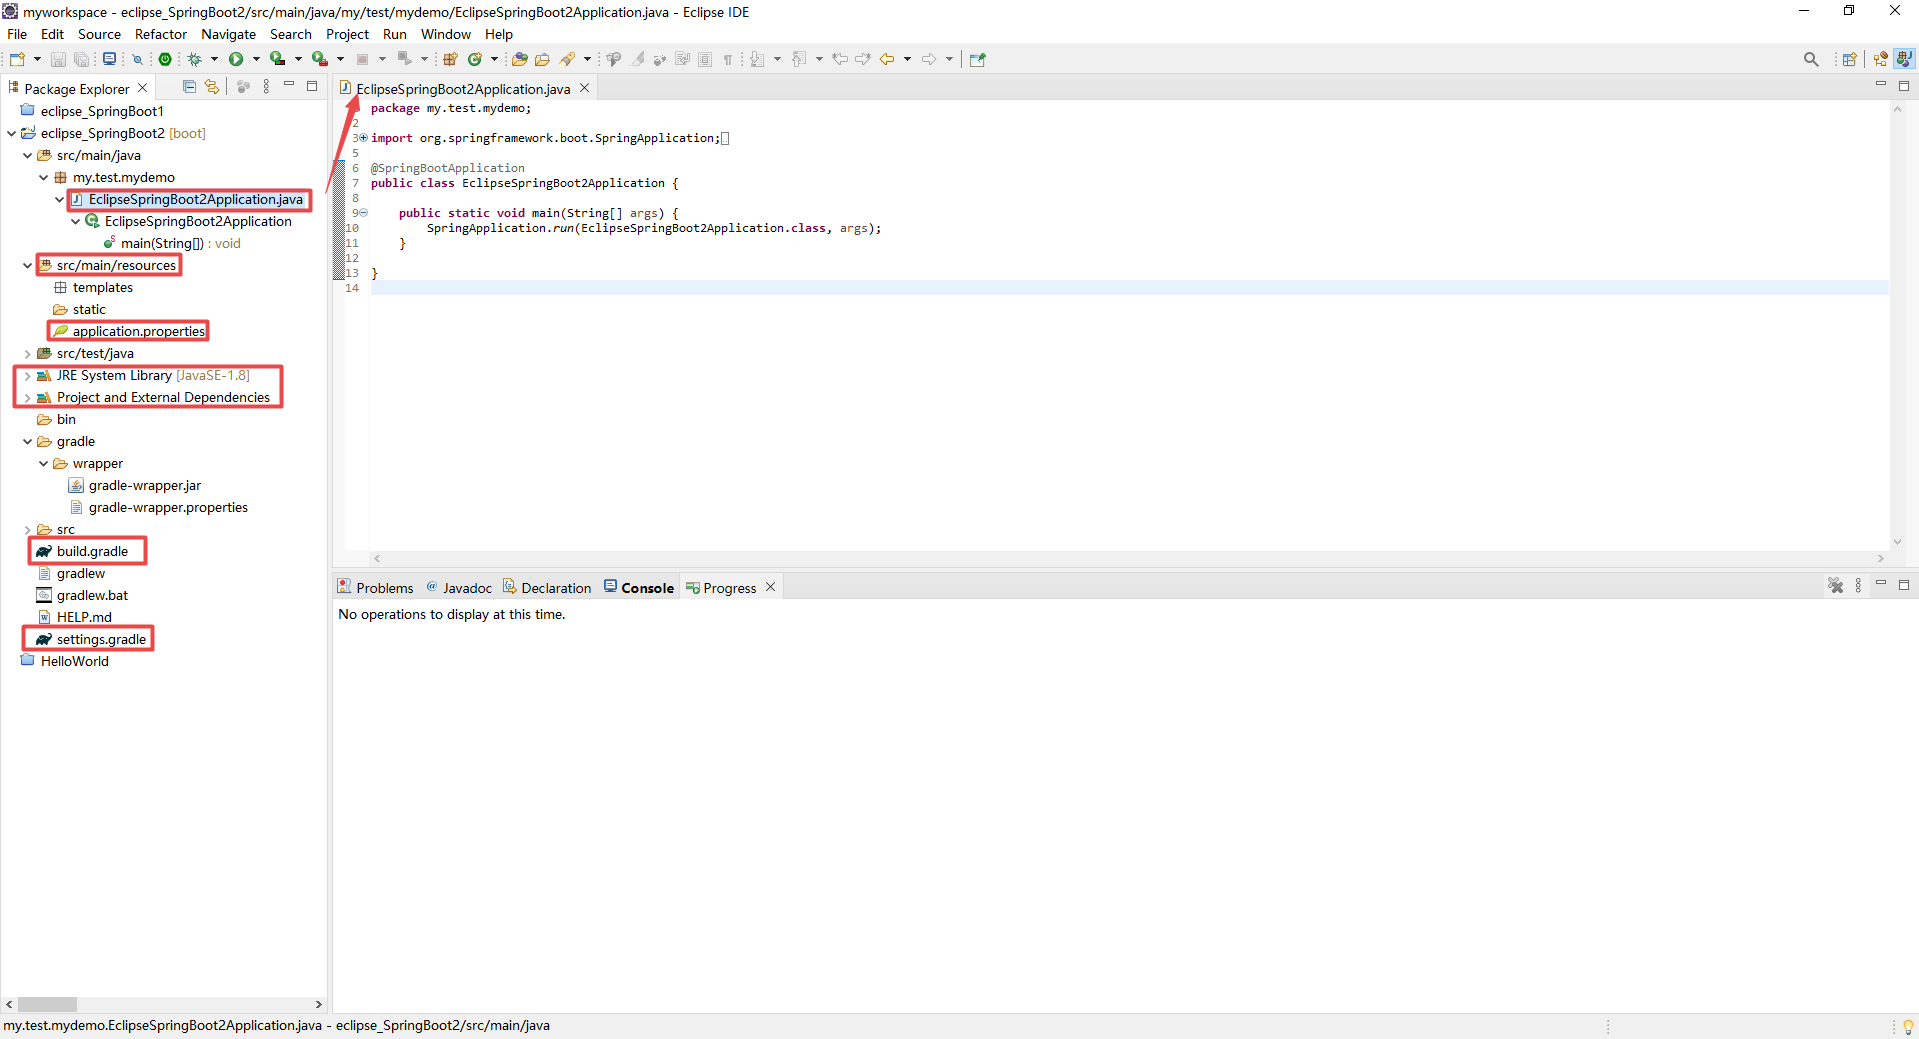1919x1039 pixels.
Task: Switch to the Problems tab
Action: pyautogui.click(x=375, y=588)
